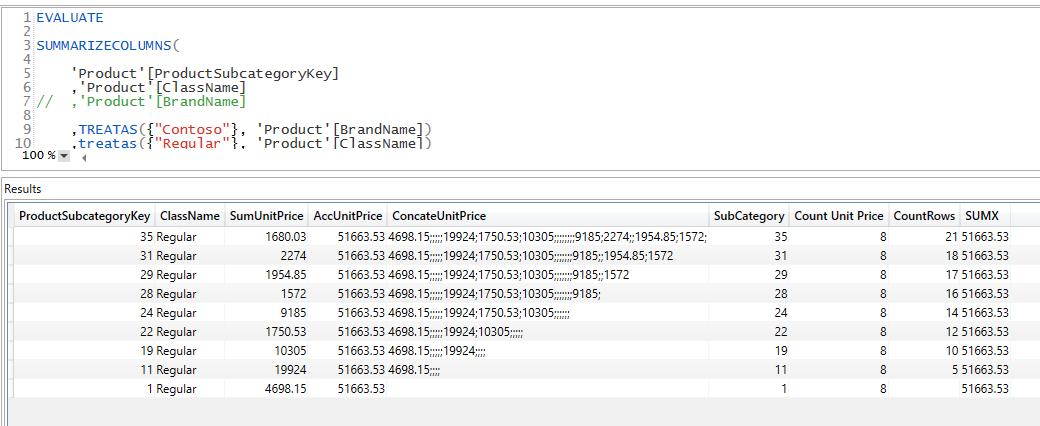
Task: Click the SumUnitPrice column header
Action: (x=266, y=216)
